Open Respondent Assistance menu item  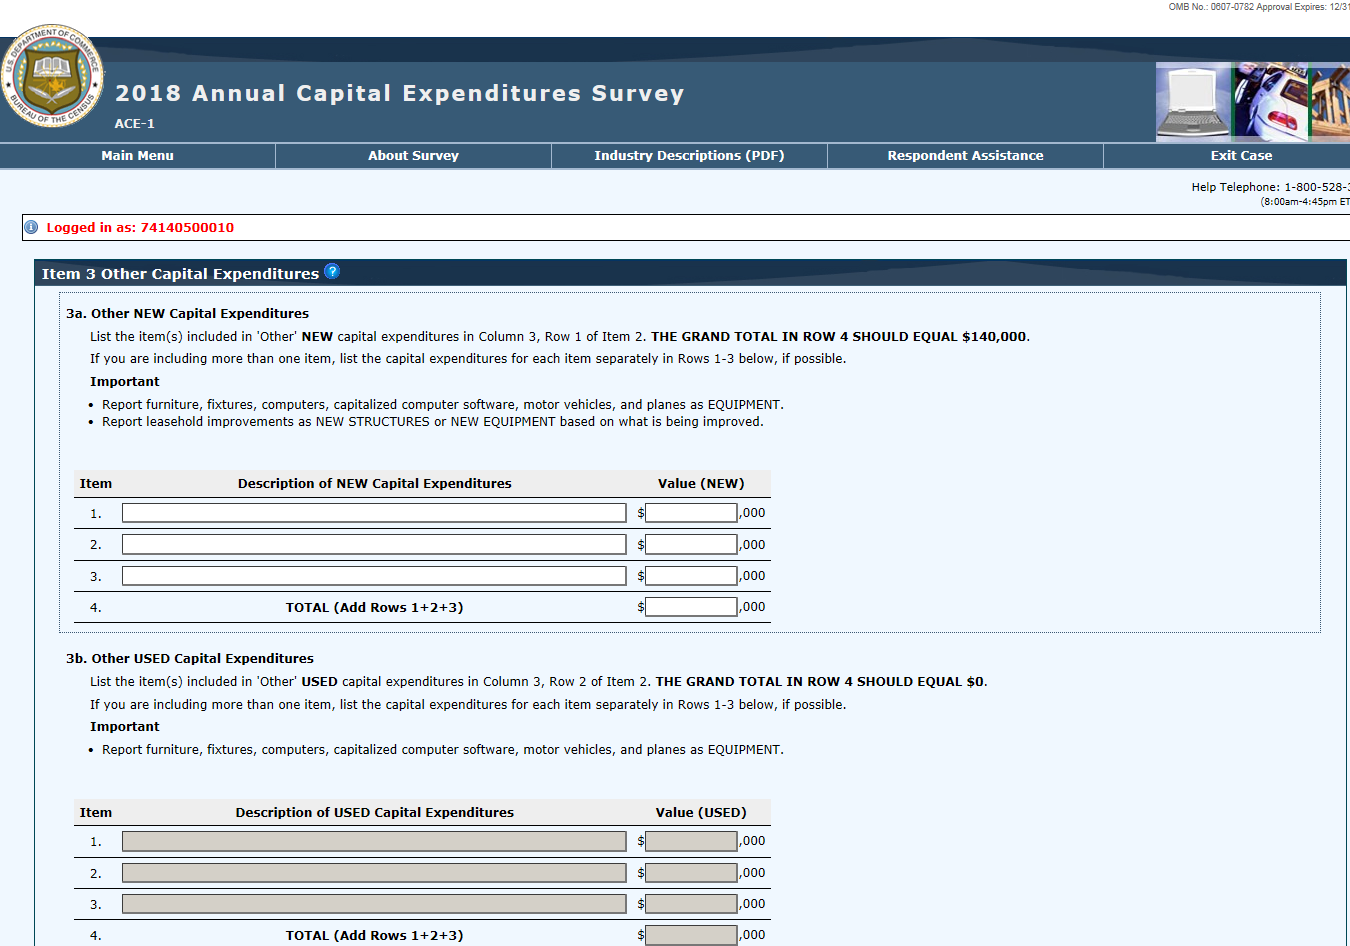click(965, 156)
